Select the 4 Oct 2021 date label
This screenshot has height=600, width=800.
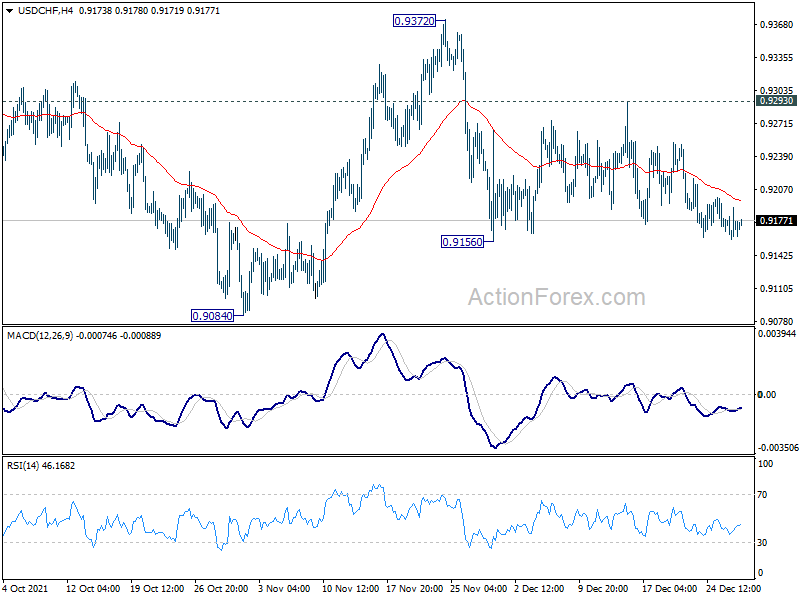[25, 588]
